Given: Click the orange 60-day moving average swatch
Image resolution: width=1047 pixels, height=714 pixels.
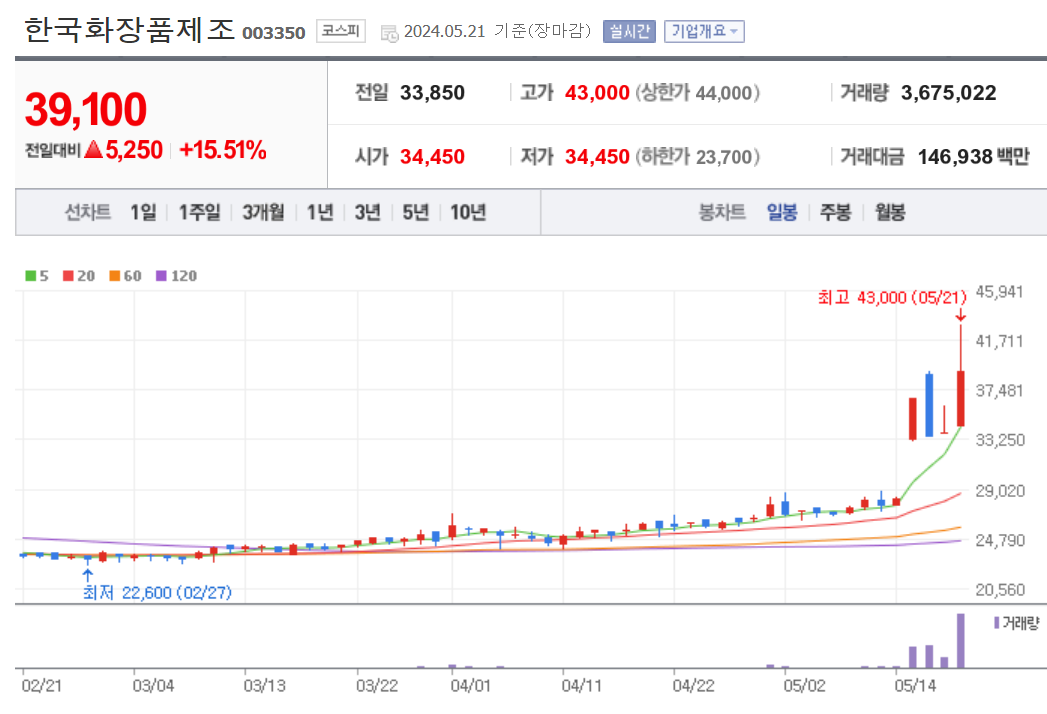Looking at the screenshot, I should [x=115, y=276].
